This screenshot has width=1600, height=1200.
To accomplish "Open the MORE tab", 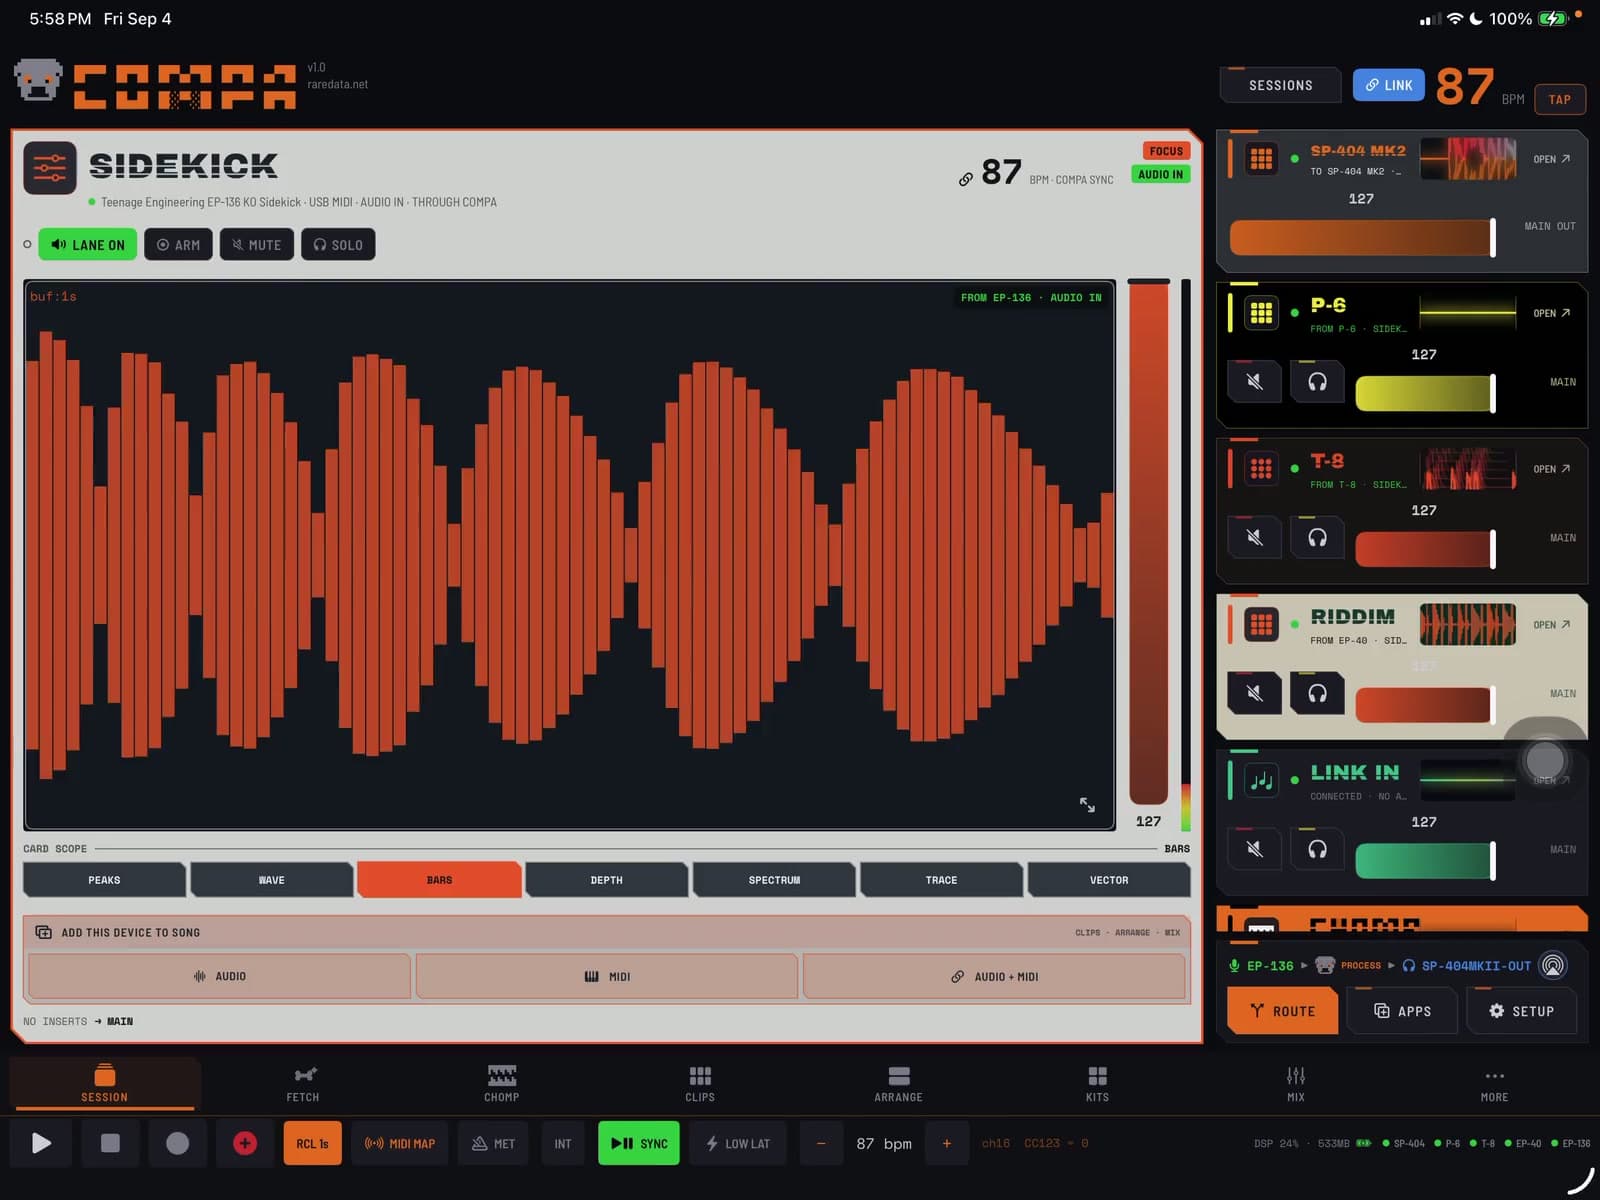I will (x=1494, y=1084).
